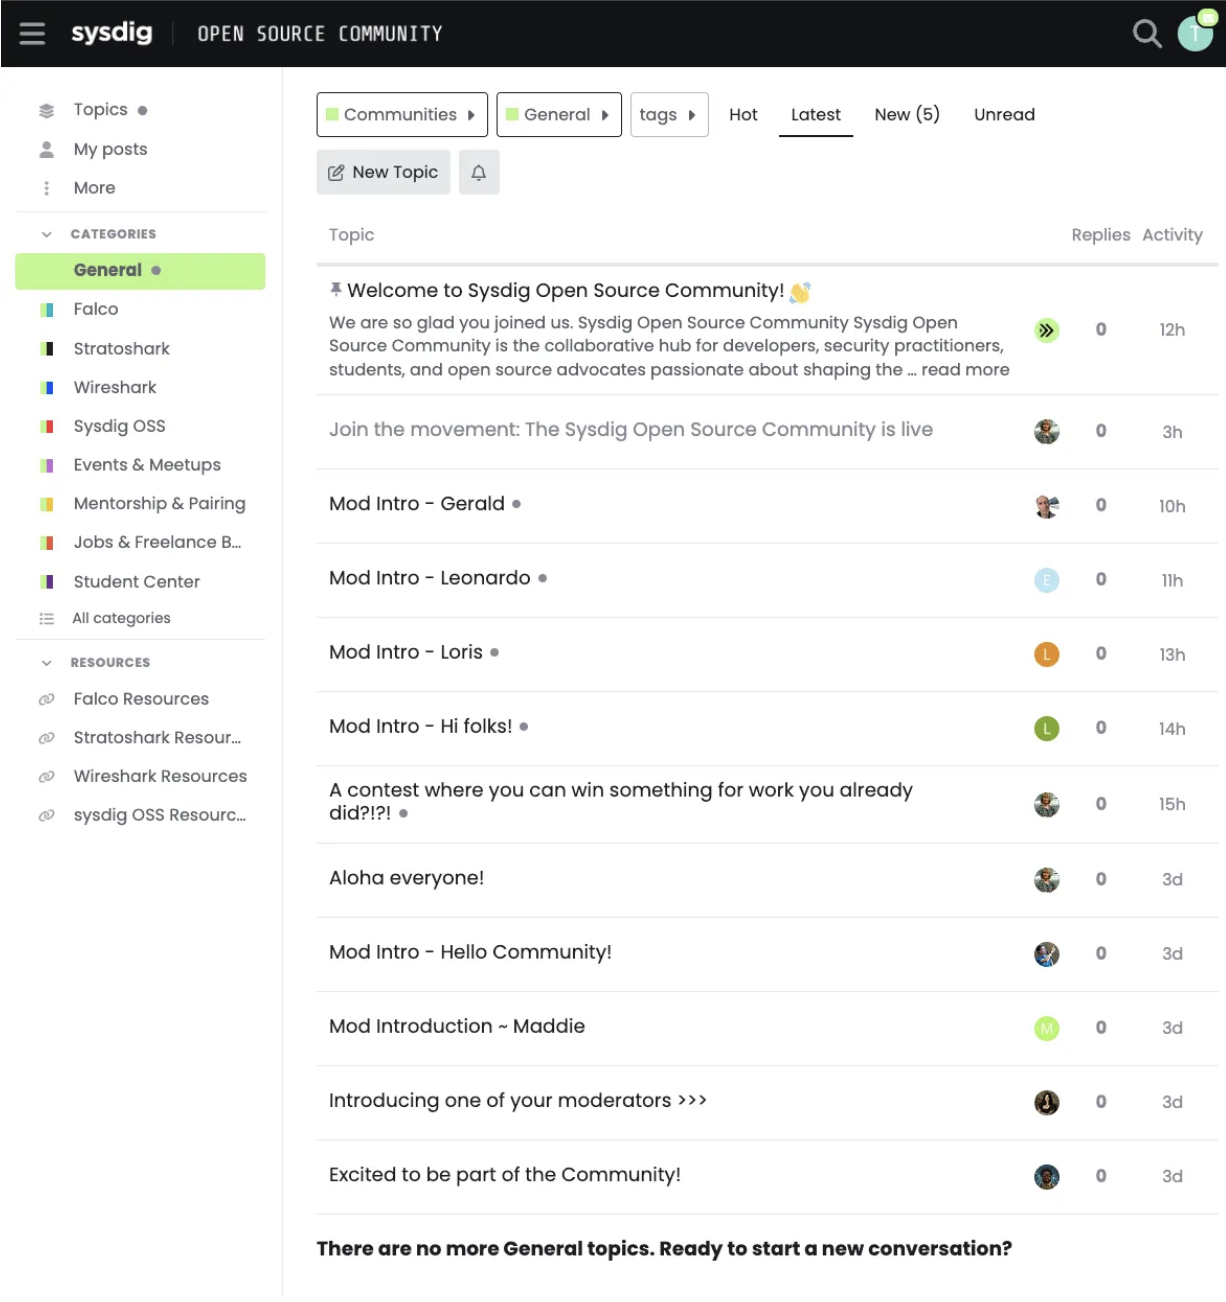
Task: Open the Communities category dropdown
Action: point(402,115)
